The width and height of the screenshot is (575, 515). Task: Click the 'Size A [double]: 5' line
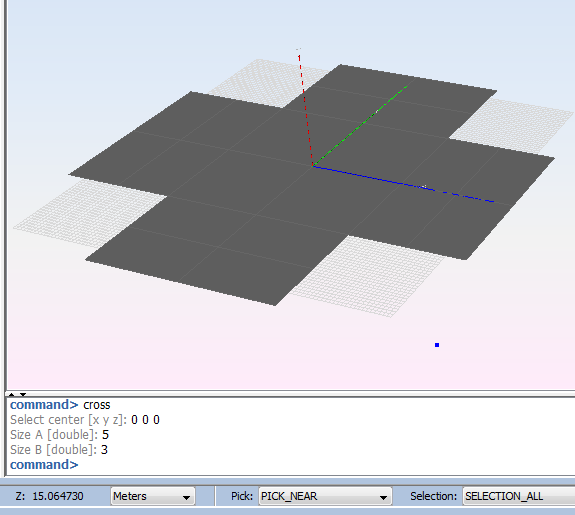tap(59, 435)
